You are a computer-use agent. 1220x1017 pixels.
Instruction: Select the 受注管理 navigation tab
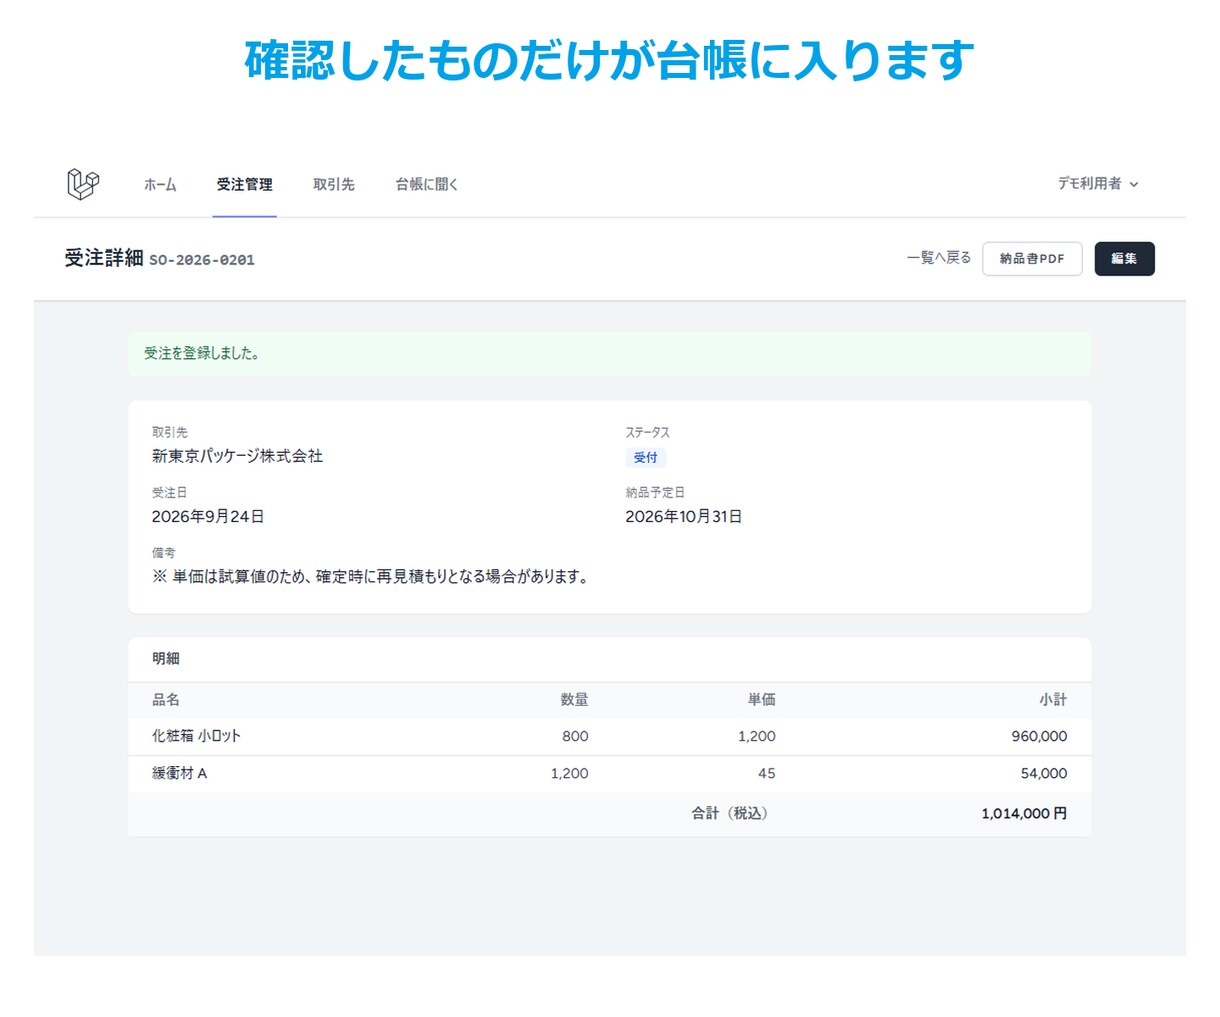click(x=244, y=184)
